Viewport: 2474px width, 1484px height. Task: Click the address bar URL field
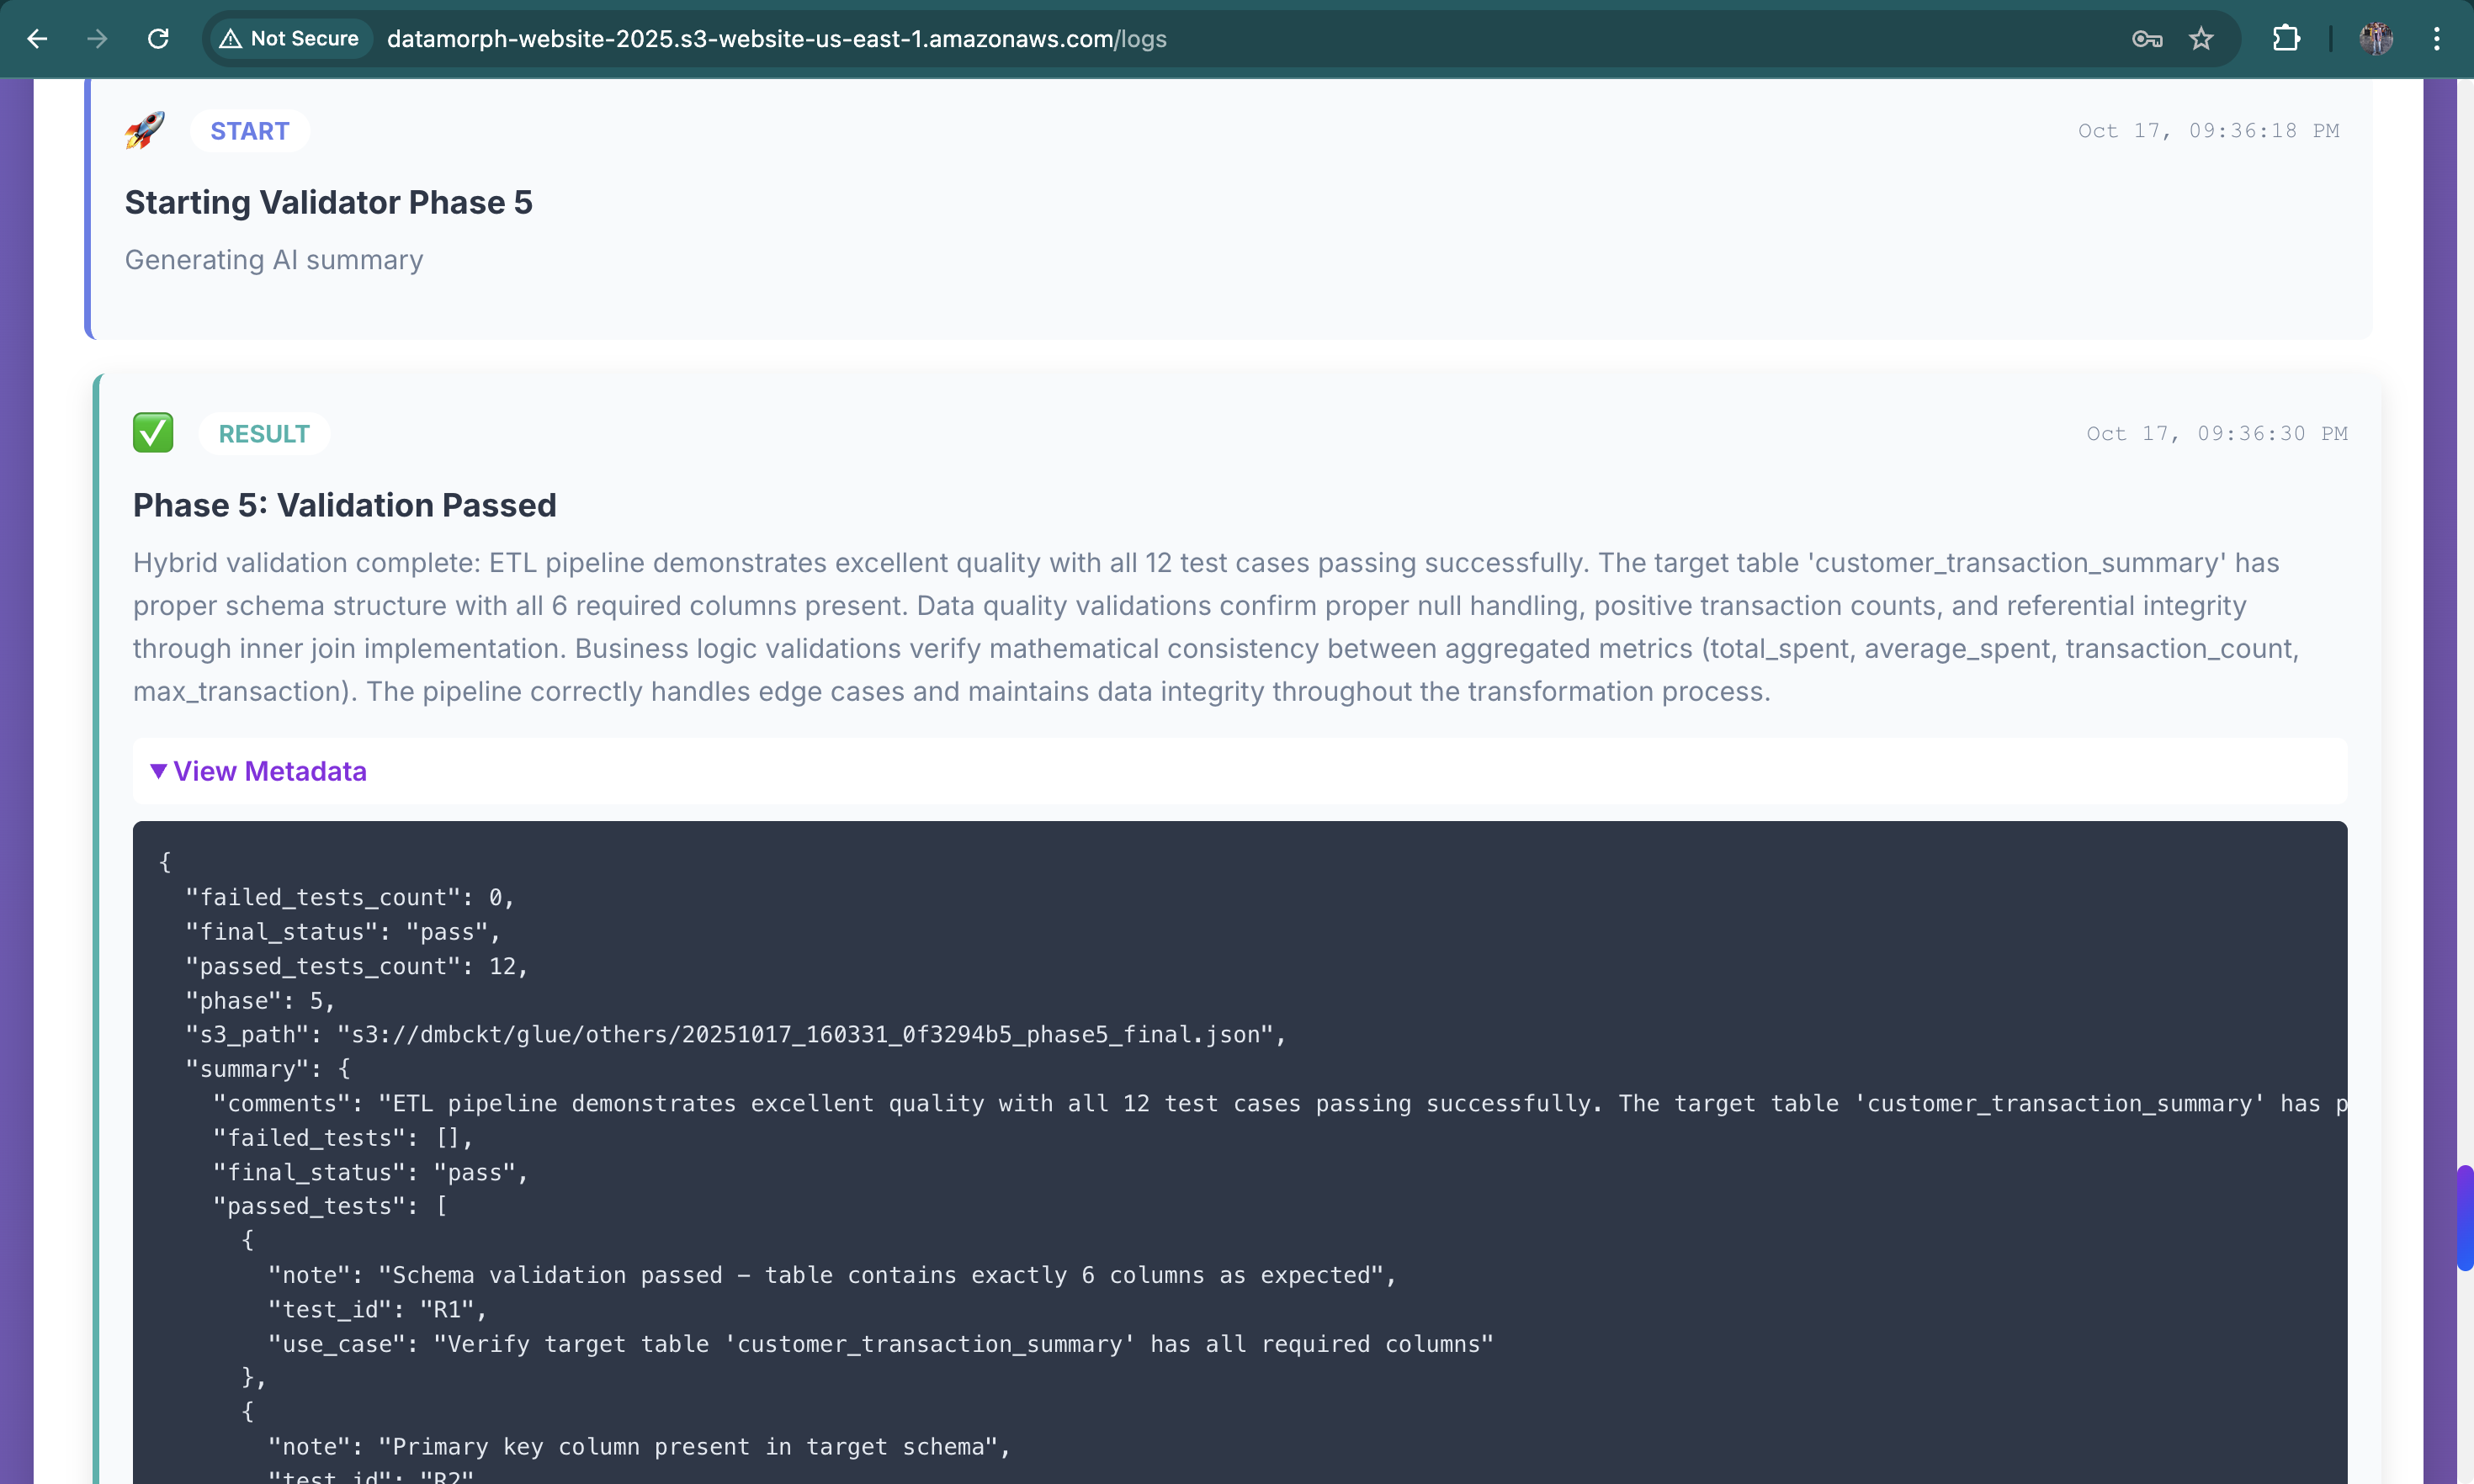[776, 39]
